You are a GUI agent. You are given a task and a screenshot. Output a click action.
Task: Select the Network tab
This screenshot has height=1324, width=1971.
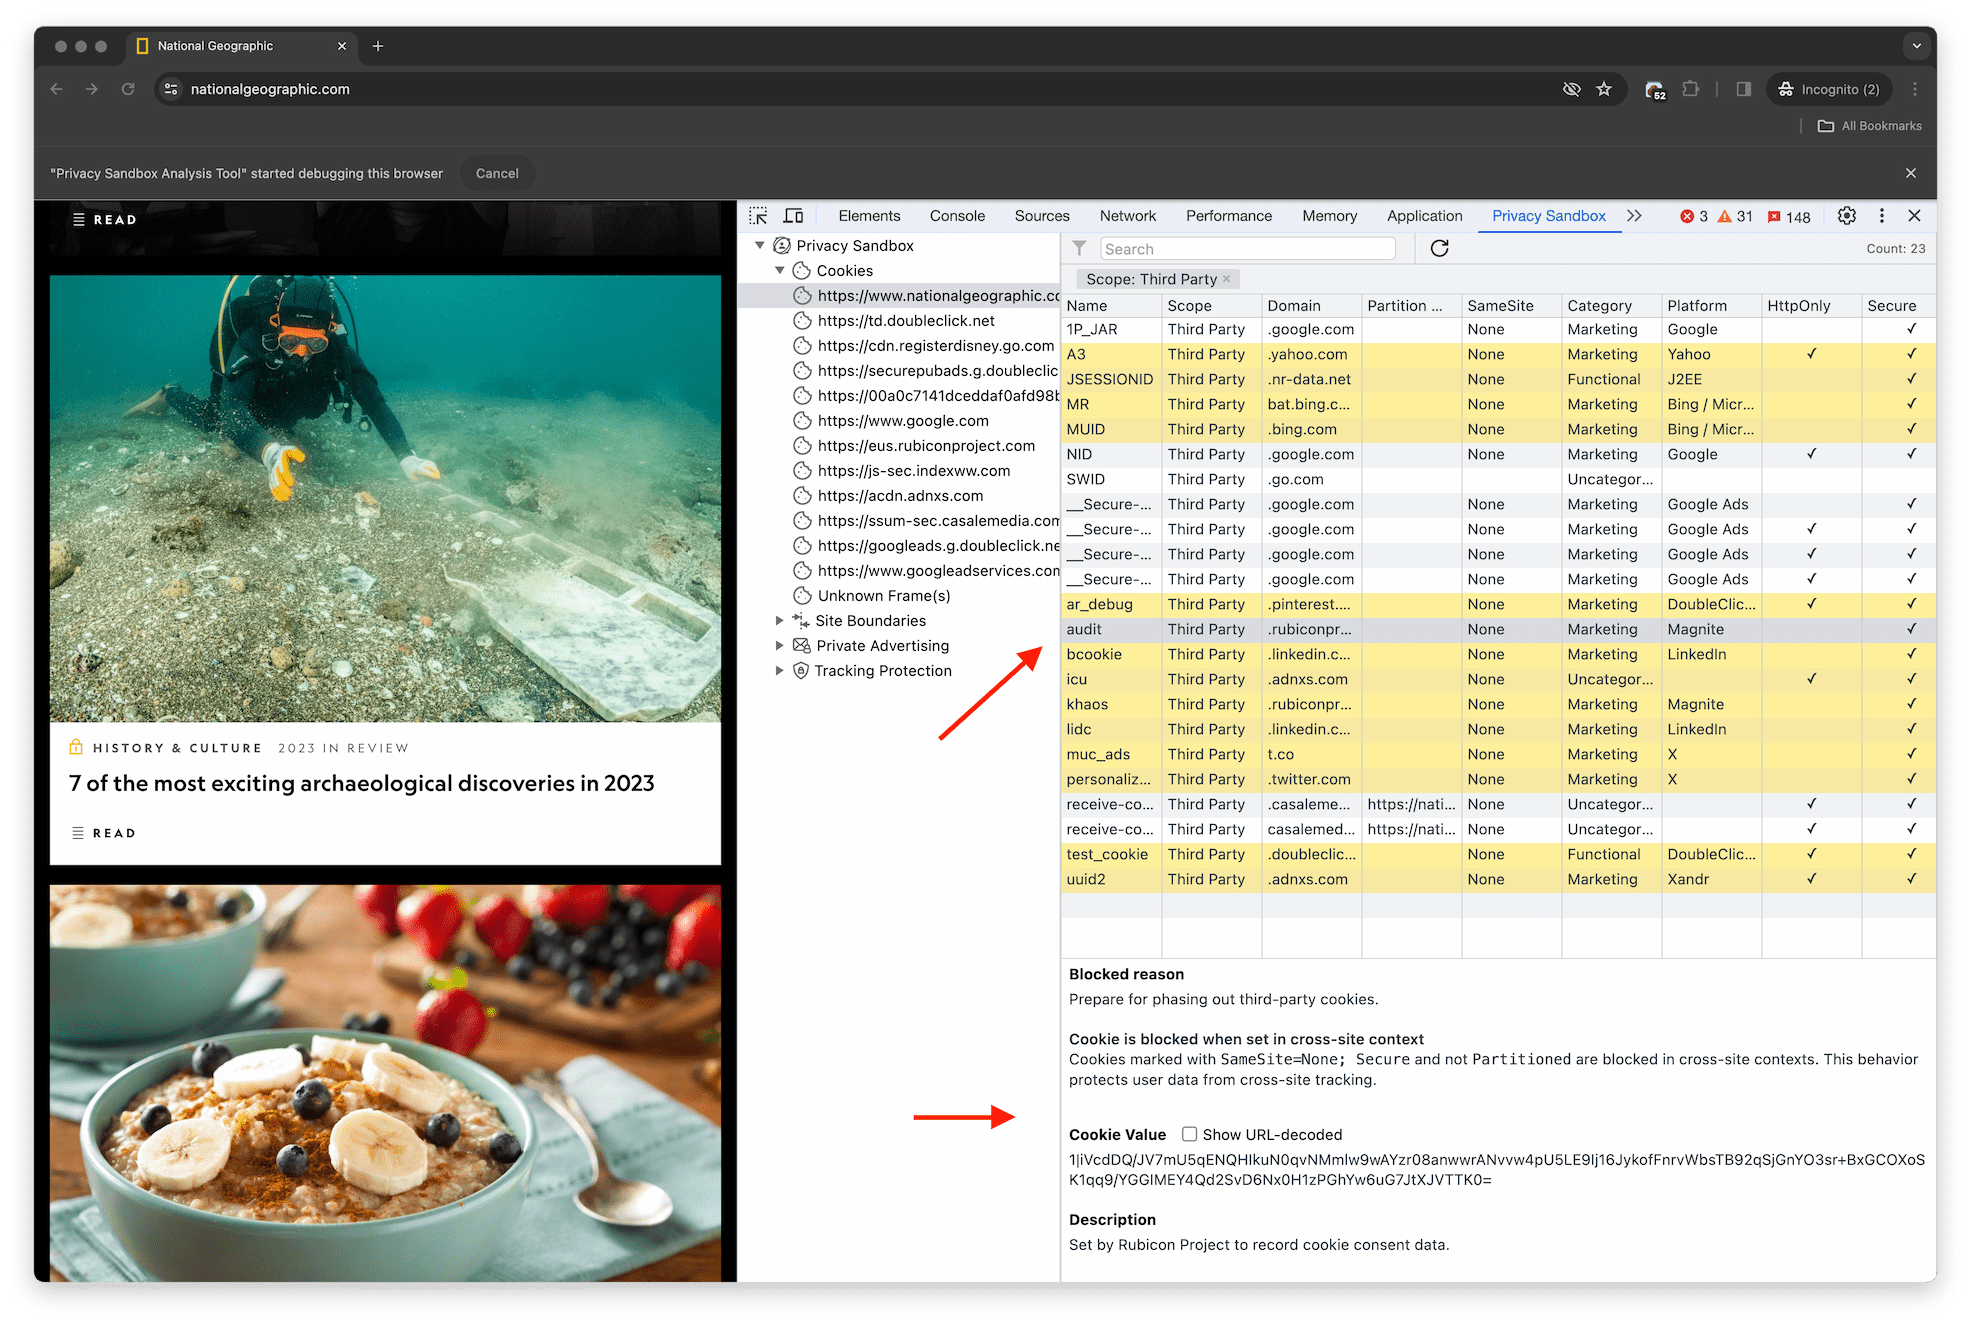tap(1127, 217)
